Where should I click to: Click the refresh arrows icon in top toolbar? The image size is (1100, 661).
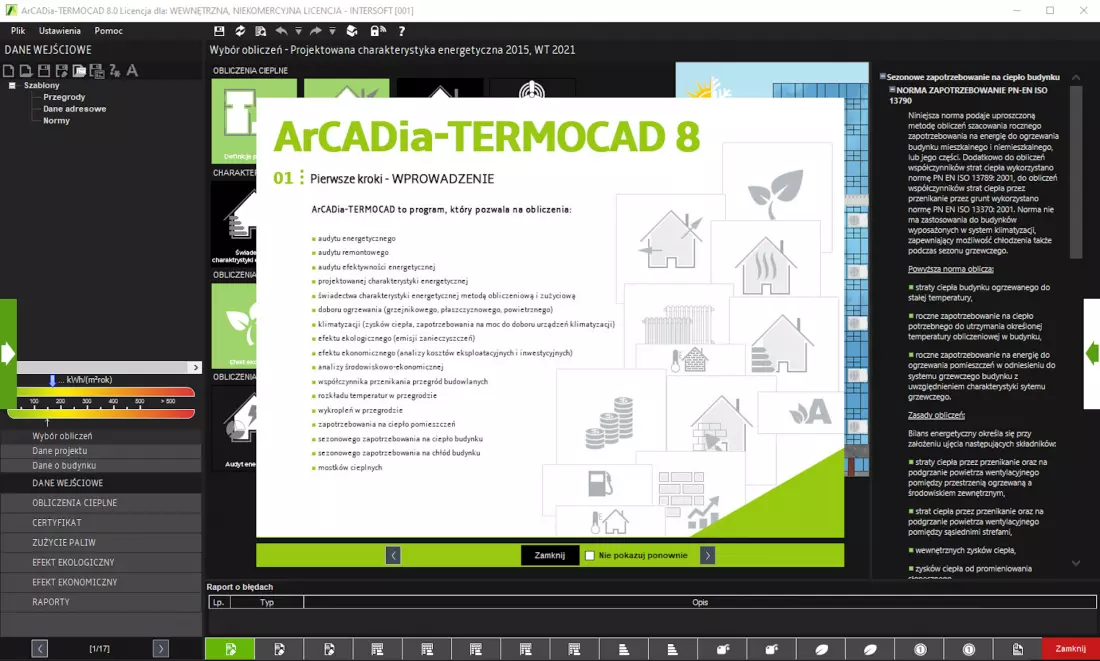coord(240,31)
